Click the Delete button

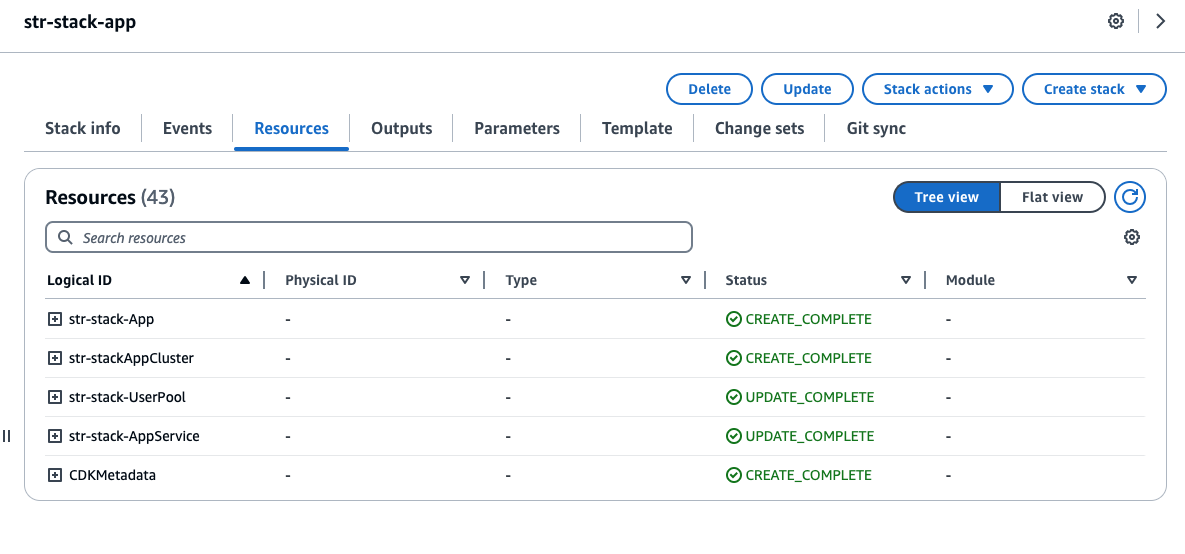(709, 89)
